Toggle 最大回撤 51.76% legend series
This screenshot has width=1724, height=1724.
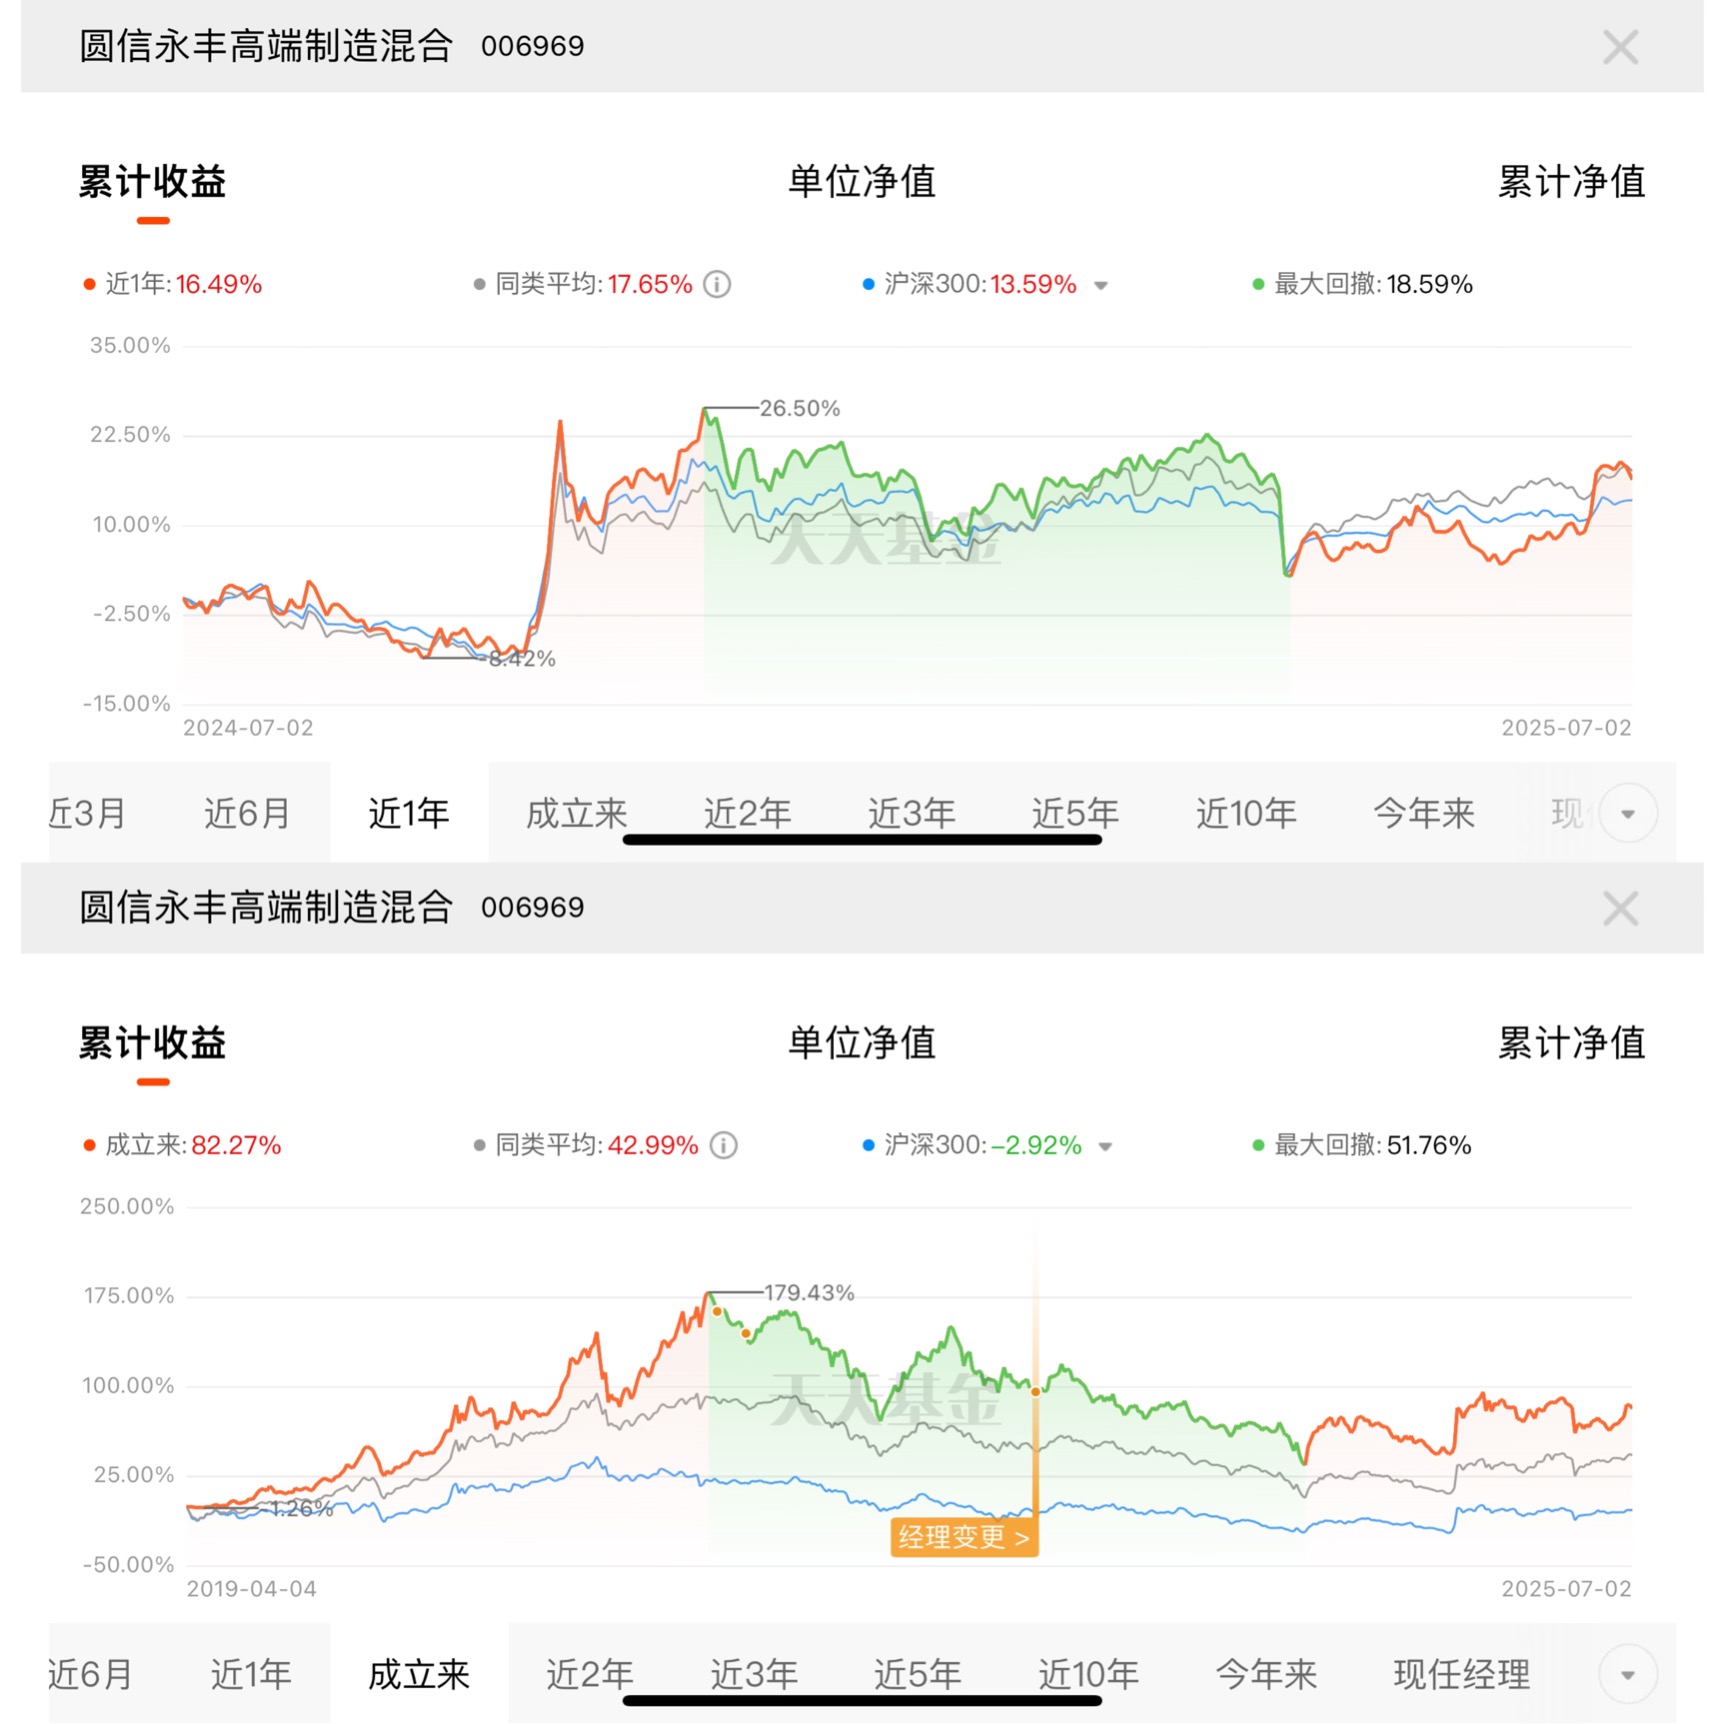pos(1362,1146)
